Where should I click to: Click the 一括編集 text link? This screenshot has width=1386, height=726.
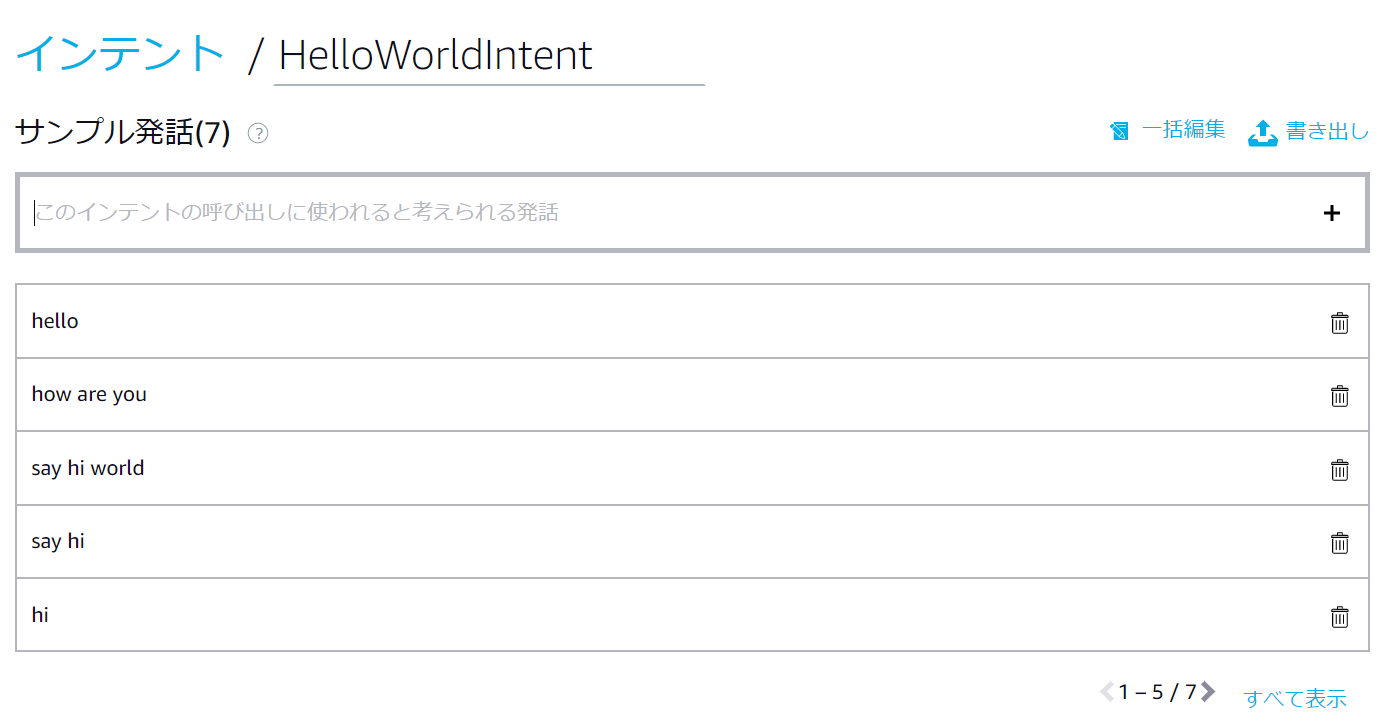1183,129
